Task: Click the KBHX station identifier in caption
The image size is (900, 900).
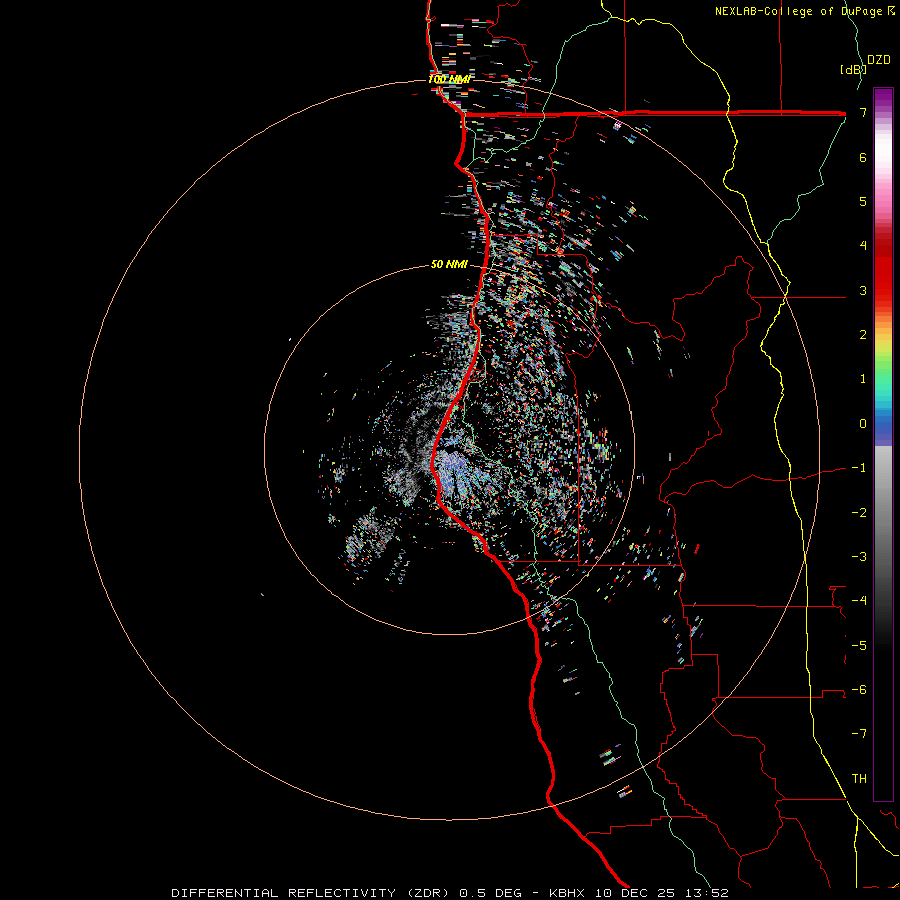Action: [567, 893]
